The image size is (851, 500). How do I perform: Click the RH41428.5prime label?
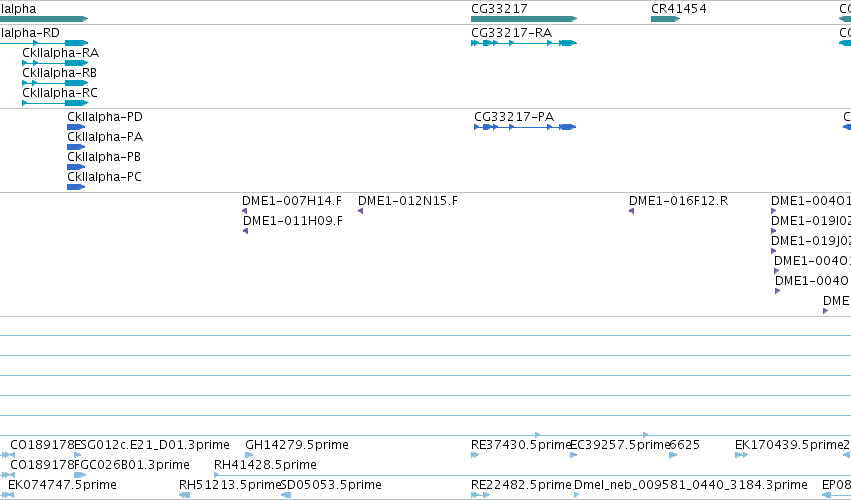tap(265, 465)
